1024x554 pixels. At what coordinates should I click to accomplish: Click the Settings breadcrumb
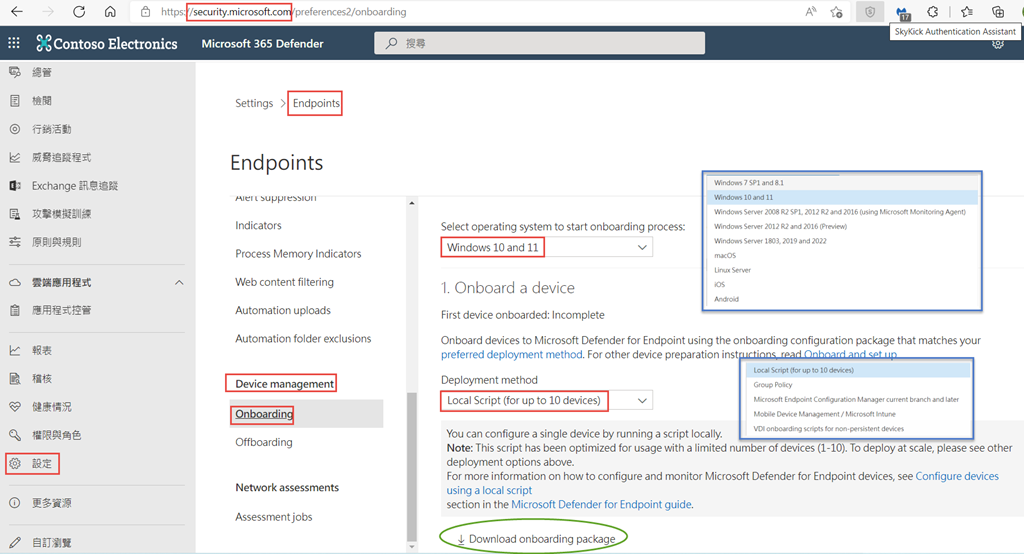click(254, 103)
